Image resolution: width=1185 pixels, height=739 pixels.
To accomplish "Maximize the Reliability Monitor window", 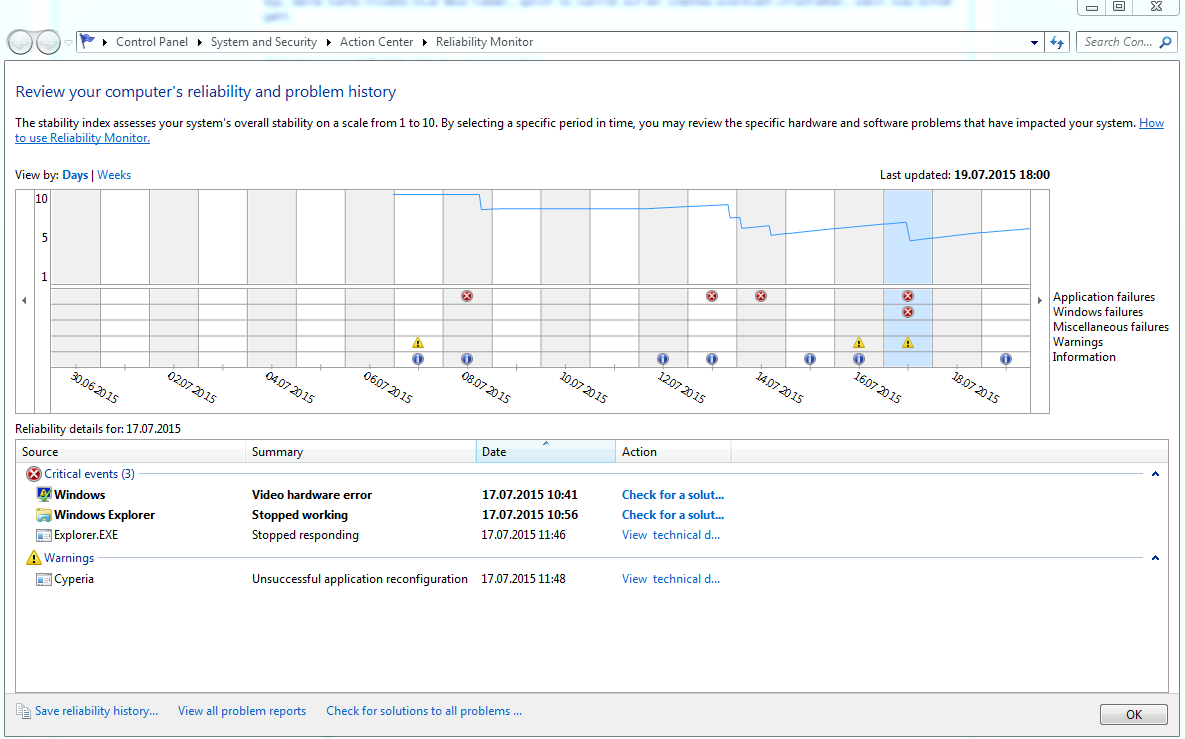I will tap(1119, 7).
